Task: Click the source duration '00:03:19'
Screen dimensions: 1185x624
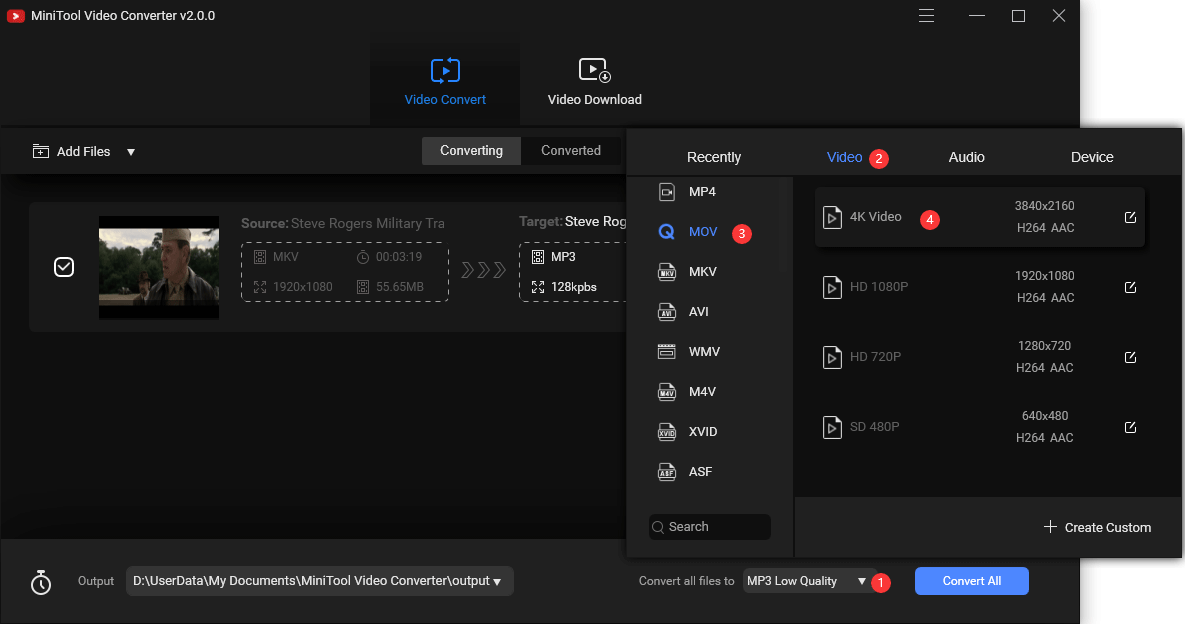Action: coord(399,257)
